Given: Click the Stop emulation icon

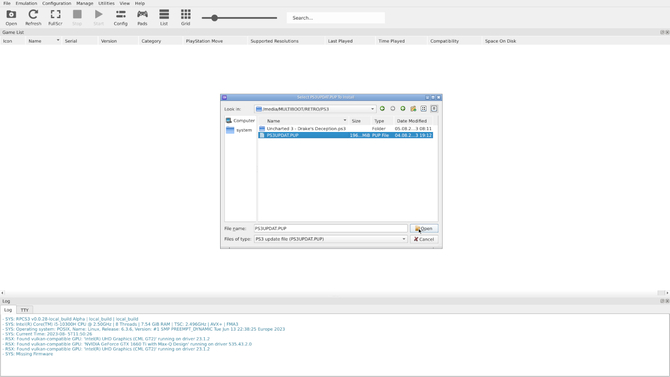Looking at the screenshot, I should pyautogui.click(x=77, y=18).
